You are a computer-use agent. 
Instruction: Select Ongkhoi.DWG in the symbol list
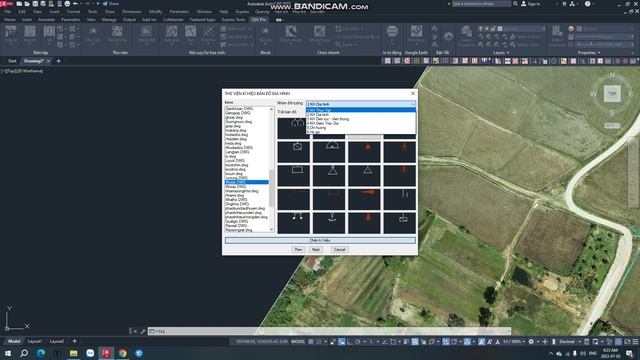click(237, 204)
